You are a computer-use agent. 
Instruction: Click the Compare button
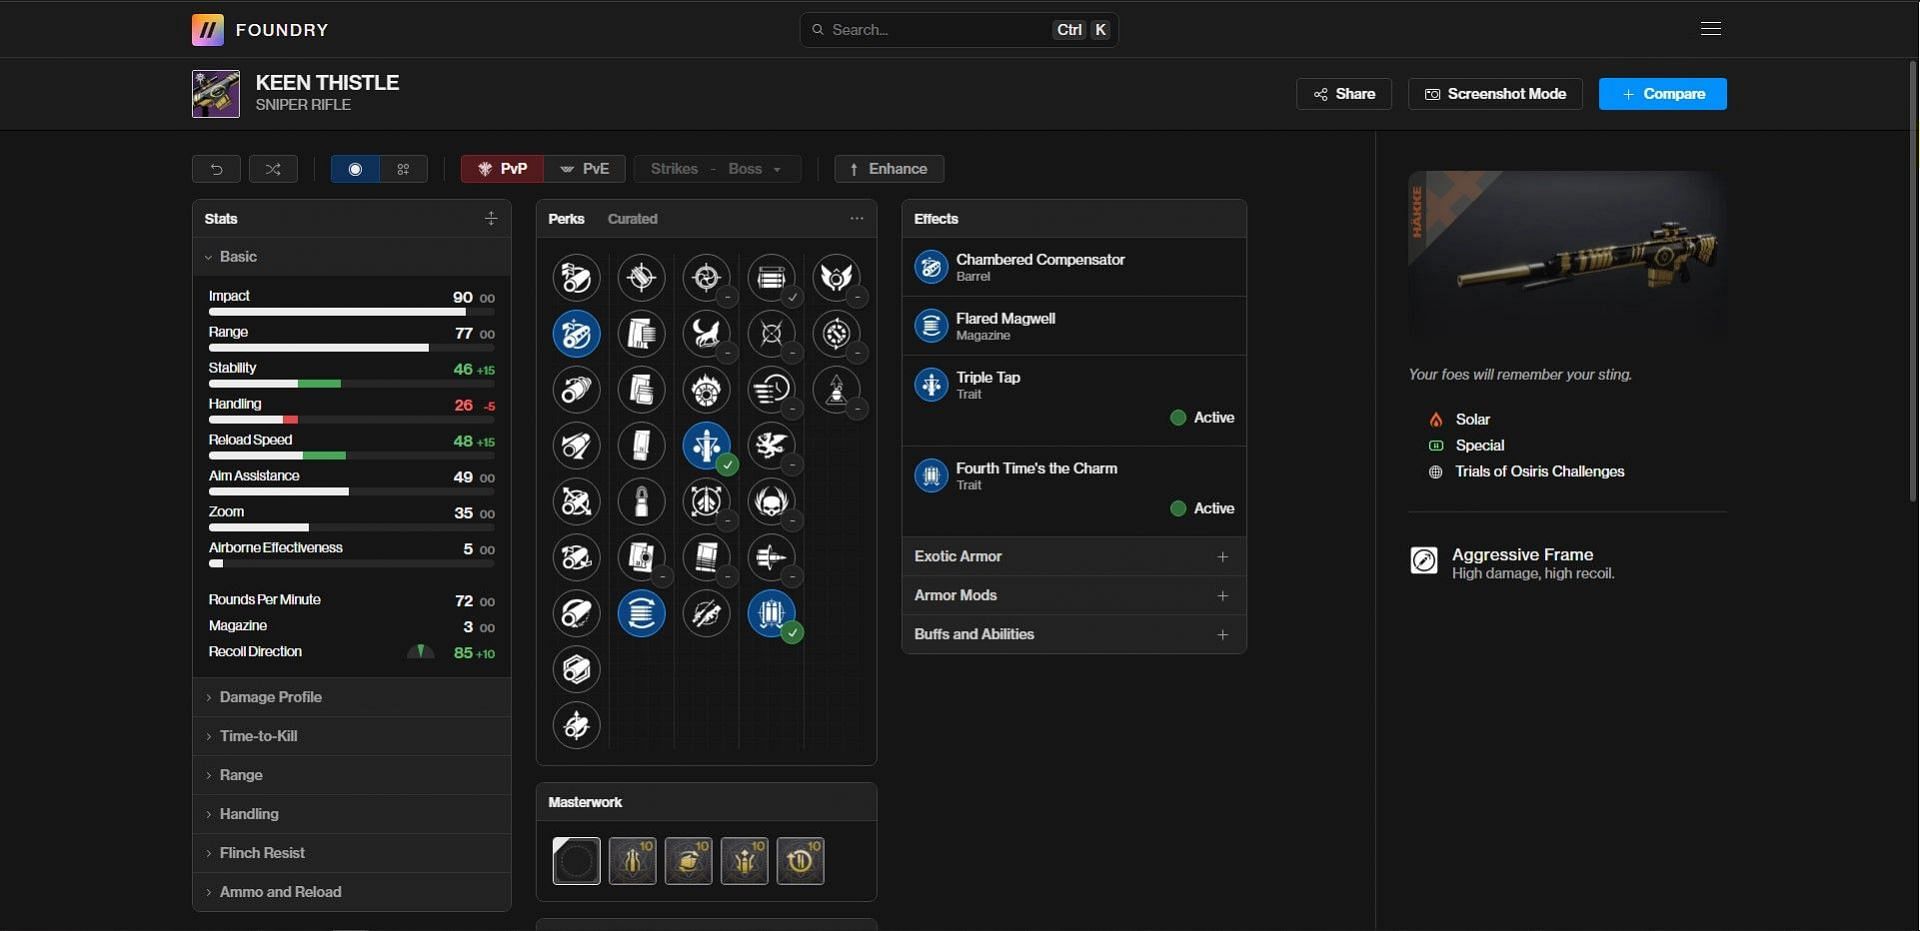point(1662,94)
